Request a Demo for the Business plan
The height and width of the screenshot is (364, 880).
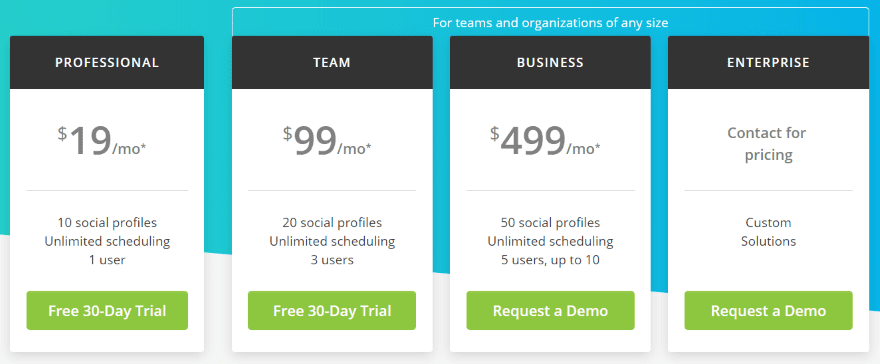550,310
